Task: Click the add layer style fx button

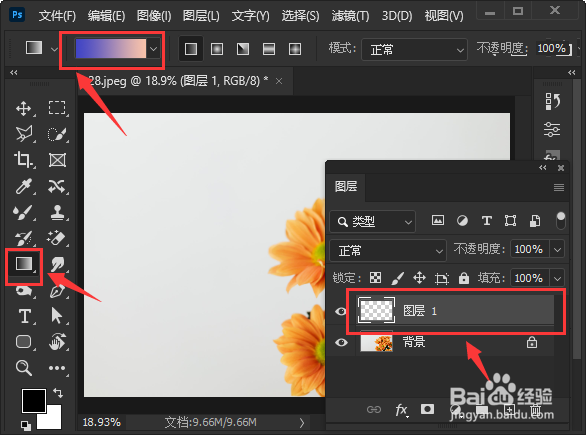Action: pyautogui.click(x=401, y=410)
